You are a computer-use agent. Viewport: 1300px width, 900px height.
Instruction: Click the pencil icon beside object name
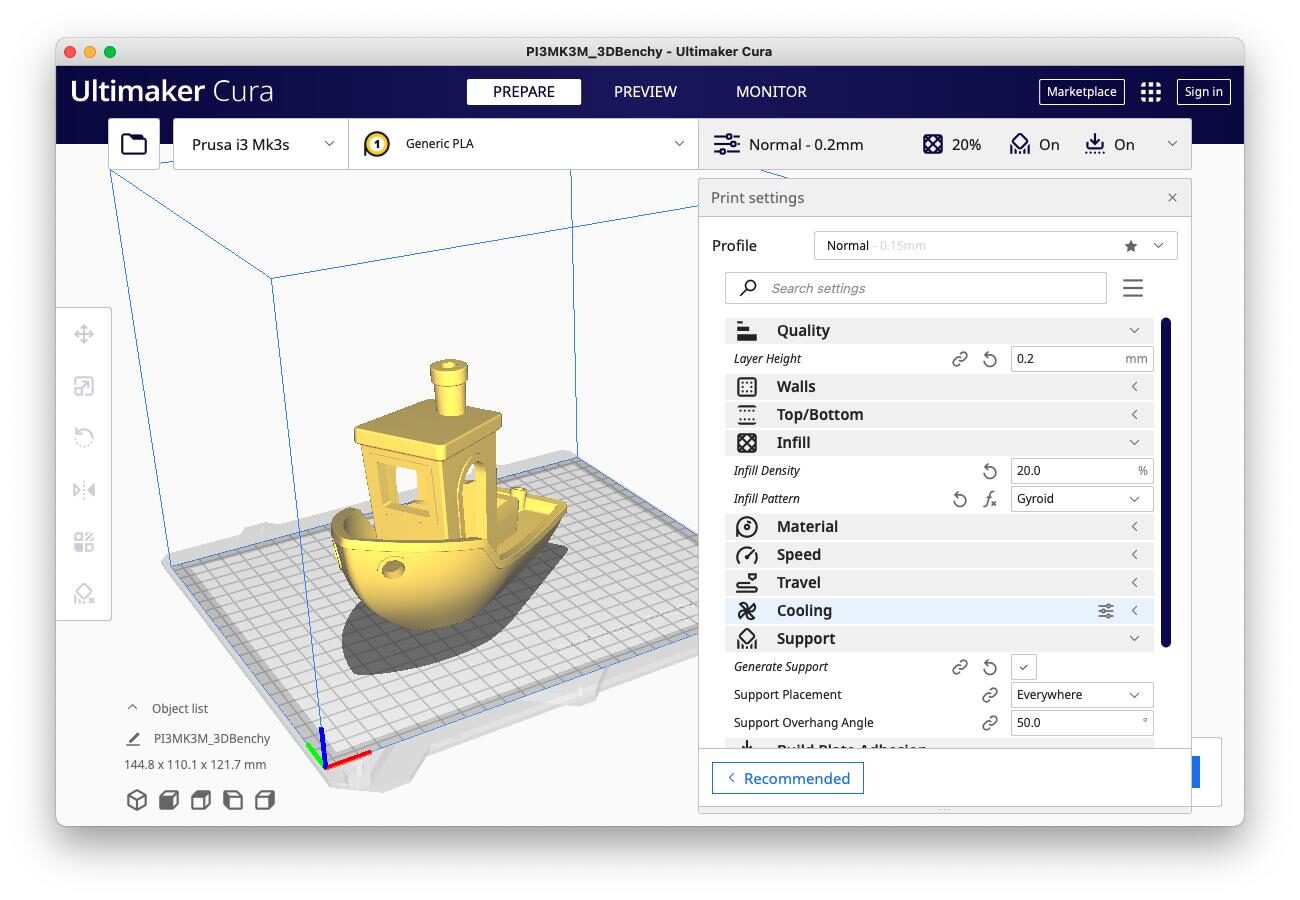133,739
